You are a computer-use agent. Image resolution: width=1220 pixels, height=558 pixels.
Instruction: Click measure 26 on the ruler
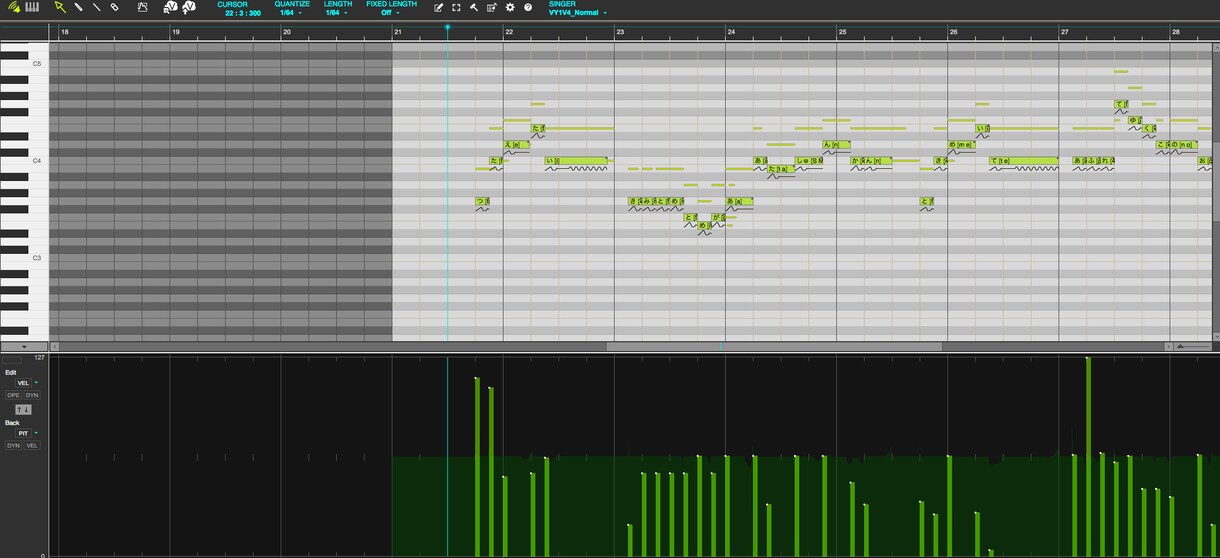point(954,32)
